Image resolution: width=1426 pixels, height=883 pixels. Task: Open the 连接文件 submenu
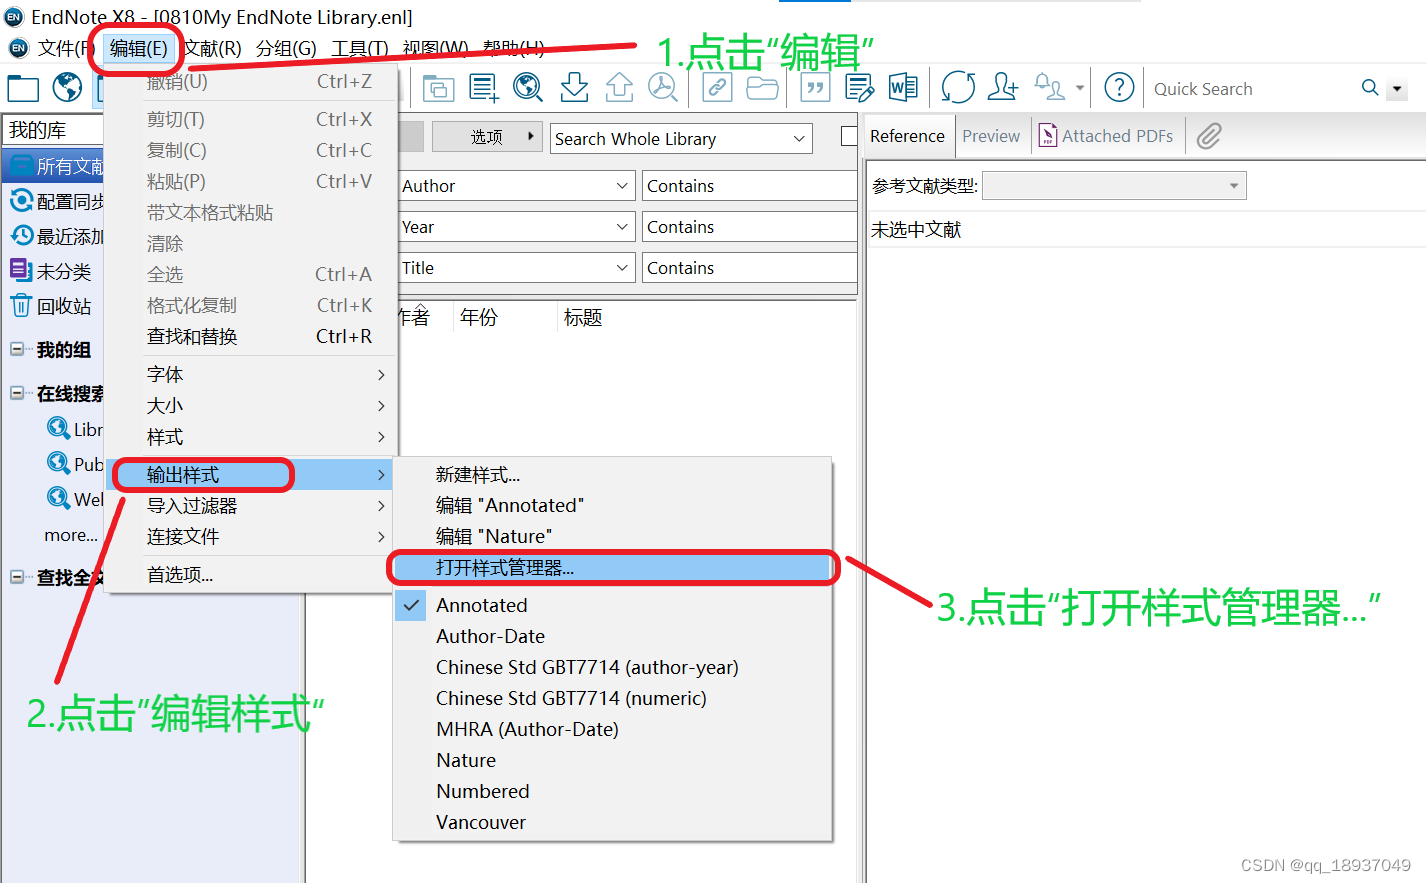tap(252, 537)
